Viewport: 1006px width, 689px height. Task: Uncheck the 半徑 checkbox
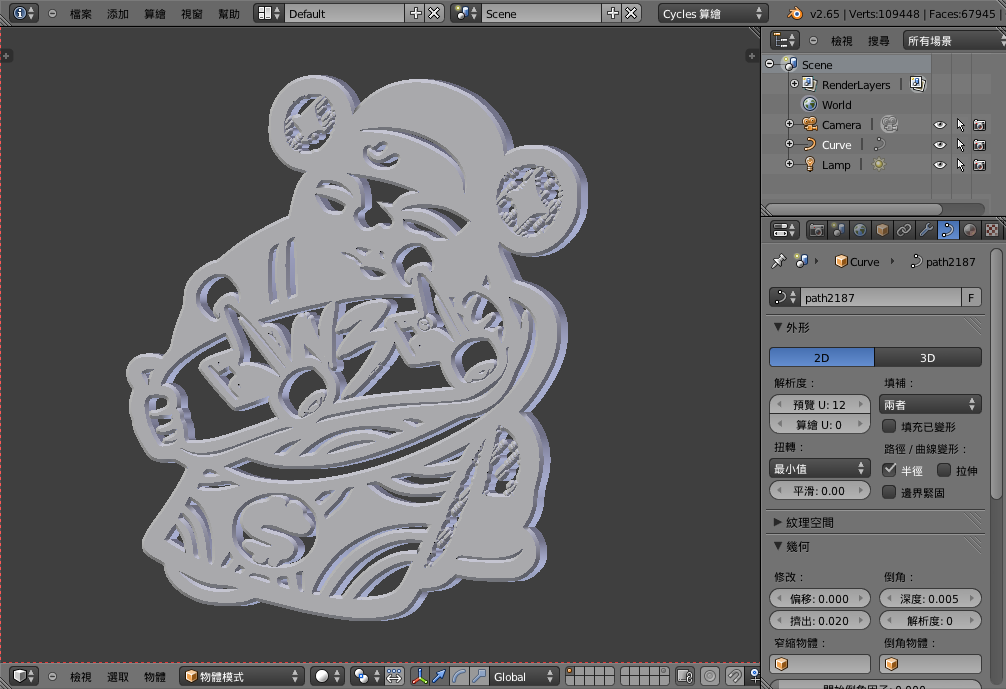tap(889, 470)
